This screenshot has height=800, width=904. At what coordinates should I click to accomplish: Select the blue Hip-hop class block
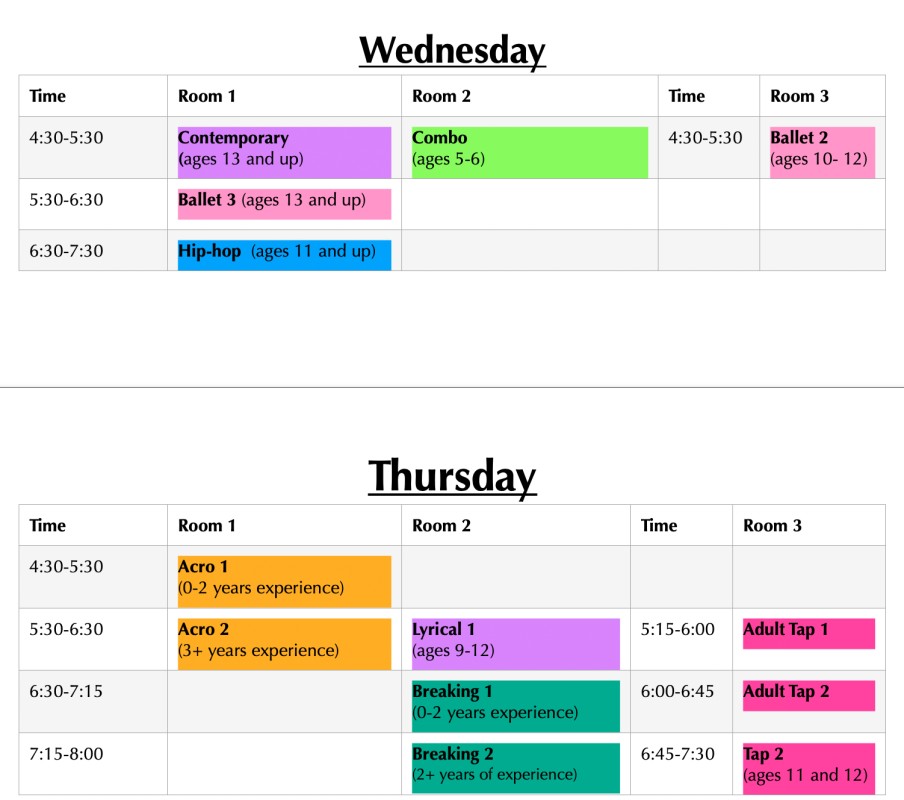click(x=284, y=255)
